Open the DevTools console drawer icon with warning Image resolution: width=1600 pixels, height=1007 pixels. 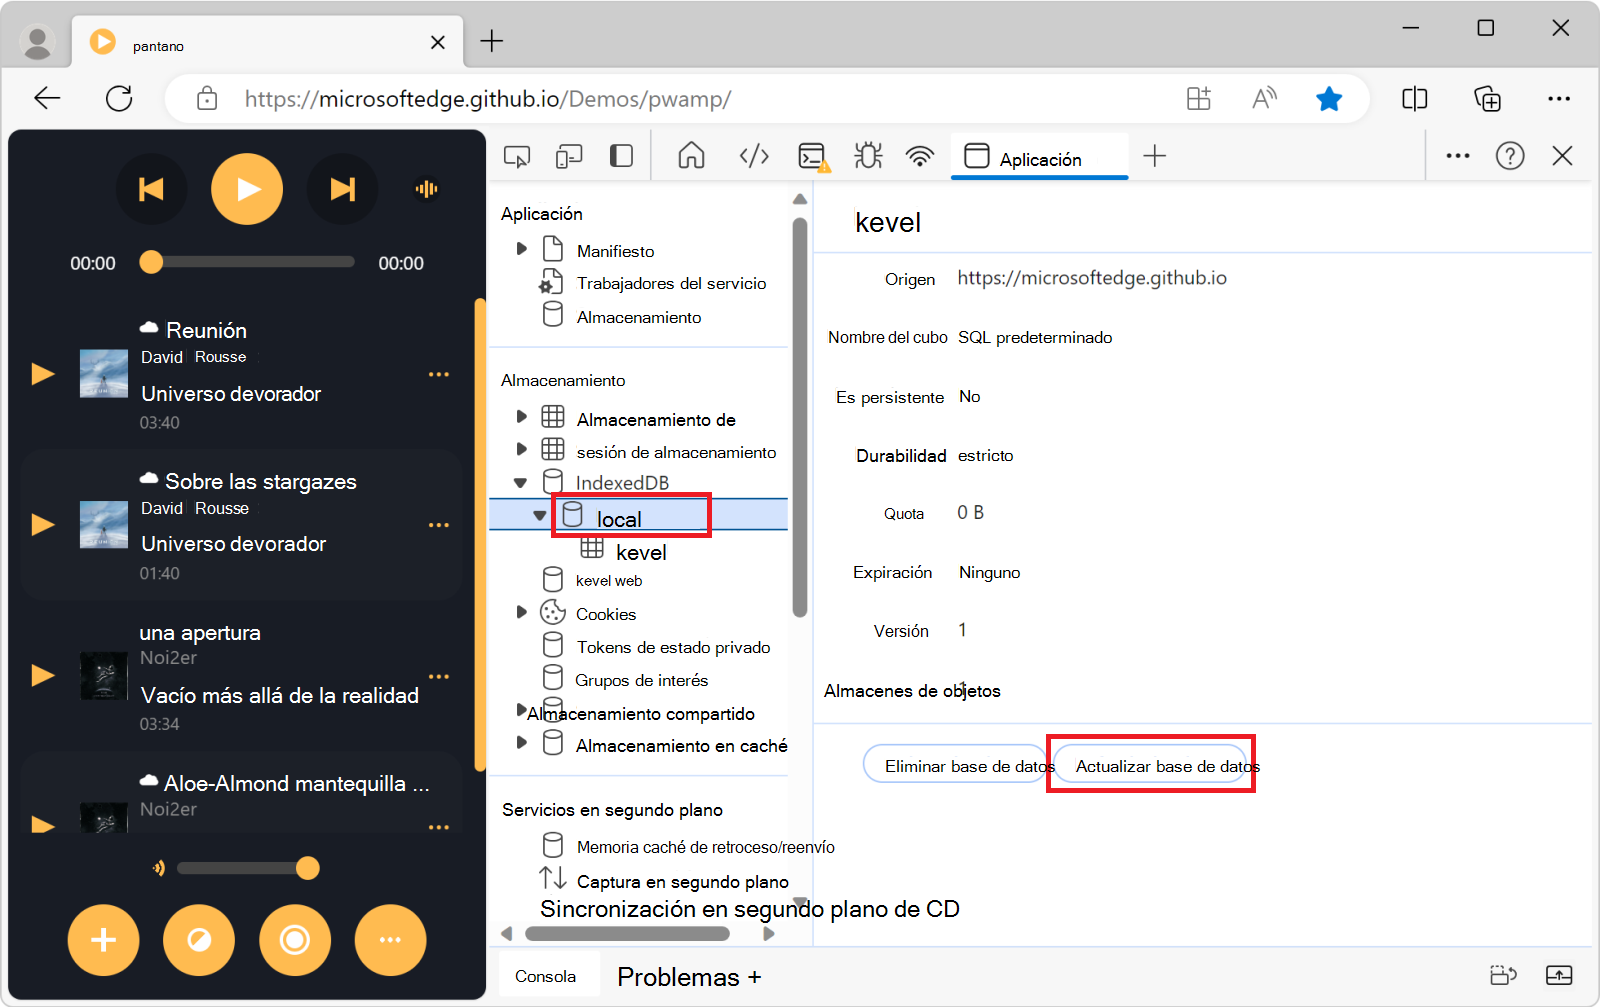click(812, 155)
